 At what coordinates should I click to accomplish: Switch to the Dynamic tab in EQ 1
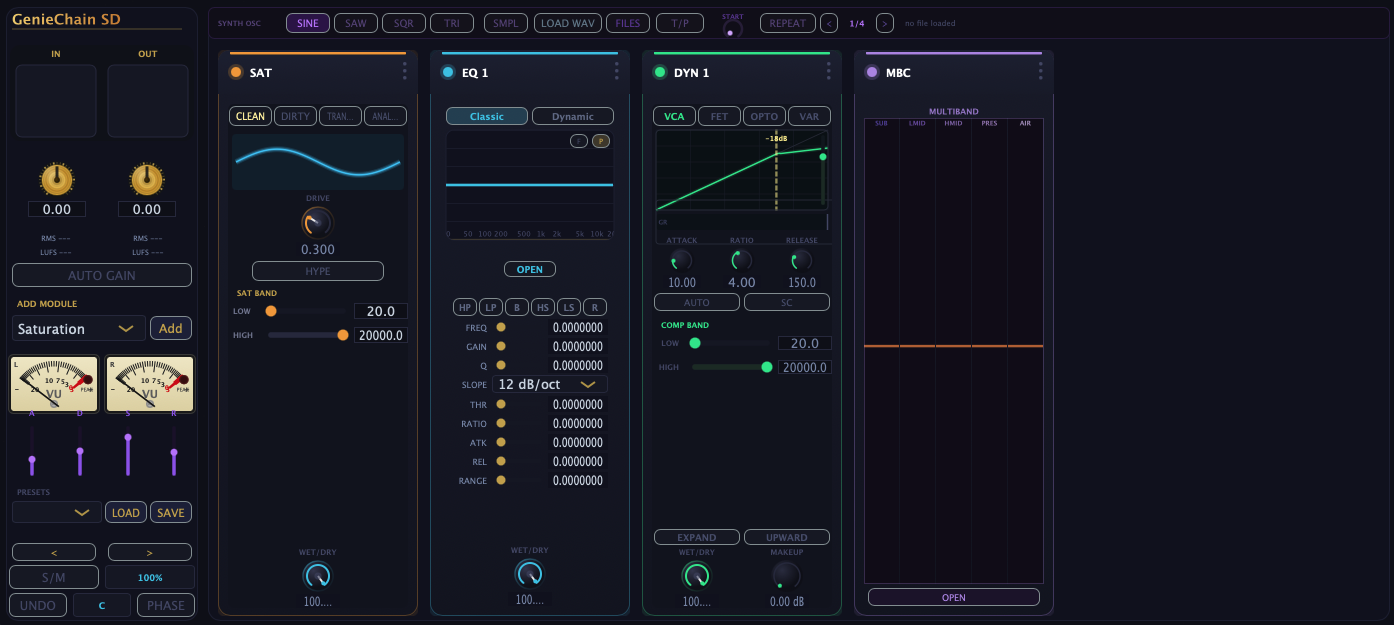coord(573,115)
